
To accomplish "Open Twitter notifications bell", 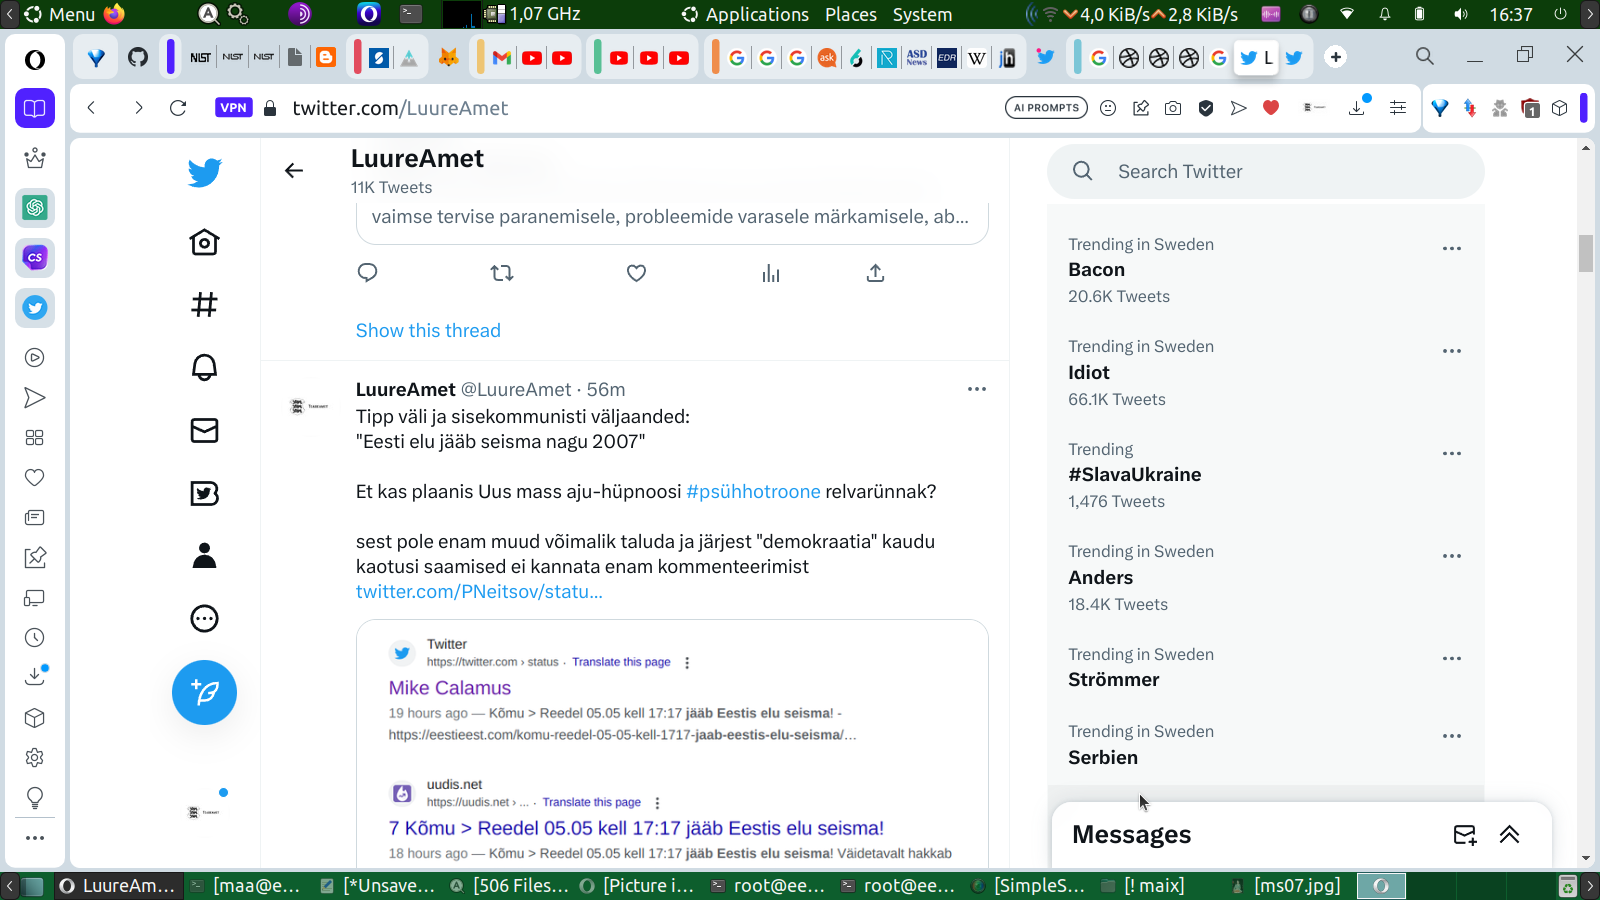I will pyautogui.click(x=204, y=367).
